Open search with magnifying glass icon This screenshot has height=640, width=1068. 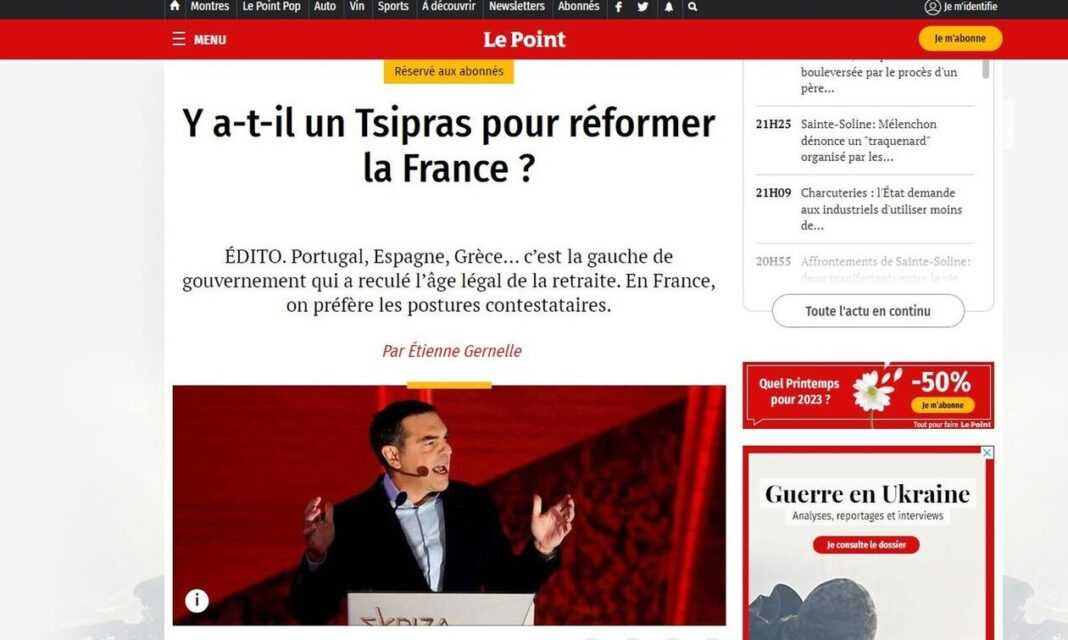(693, 7)
